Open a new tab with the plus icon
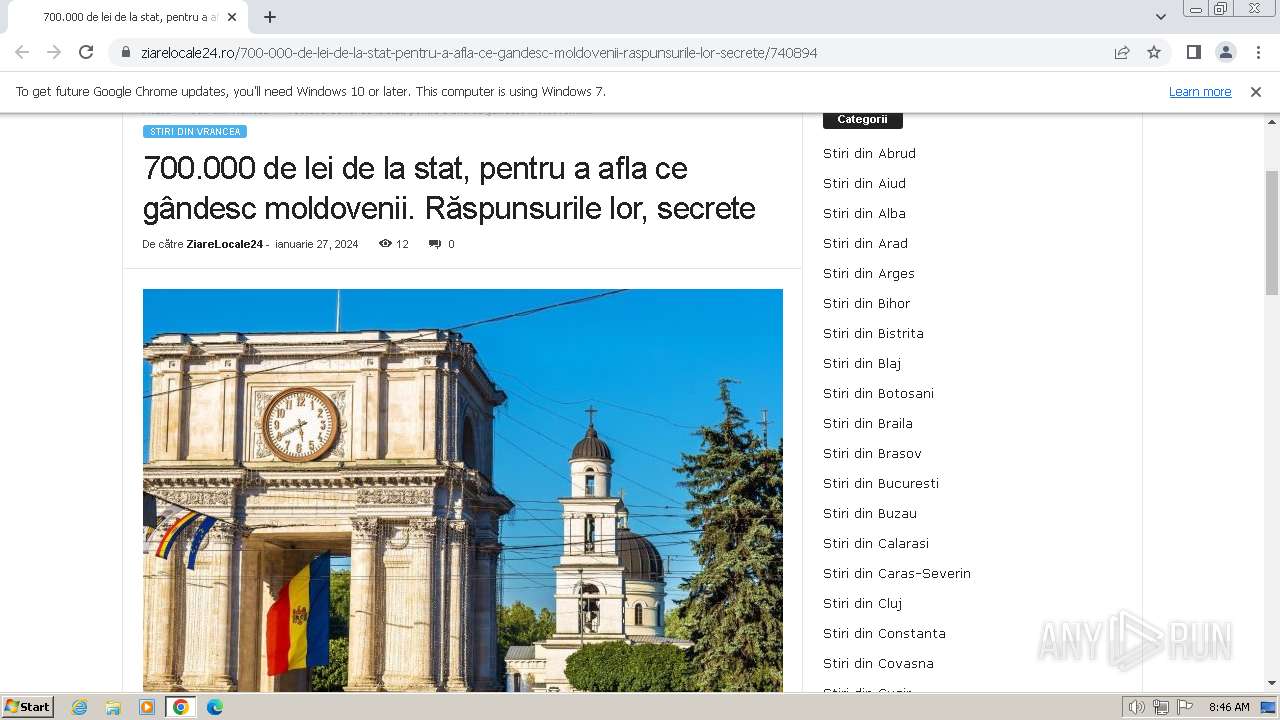 click(x=270, y=17)
